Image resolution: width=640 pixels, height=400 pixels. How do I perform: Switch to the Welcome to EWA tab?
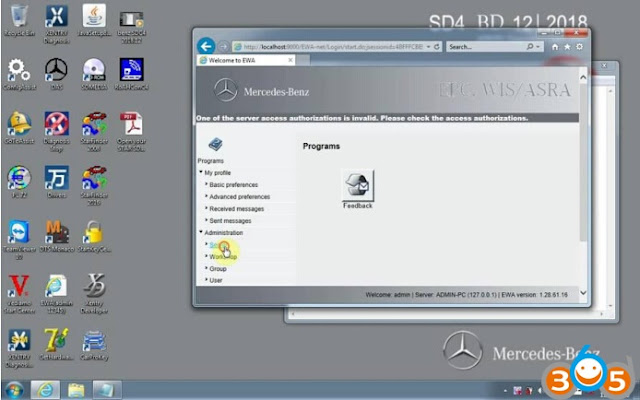(x=246, y=60)
